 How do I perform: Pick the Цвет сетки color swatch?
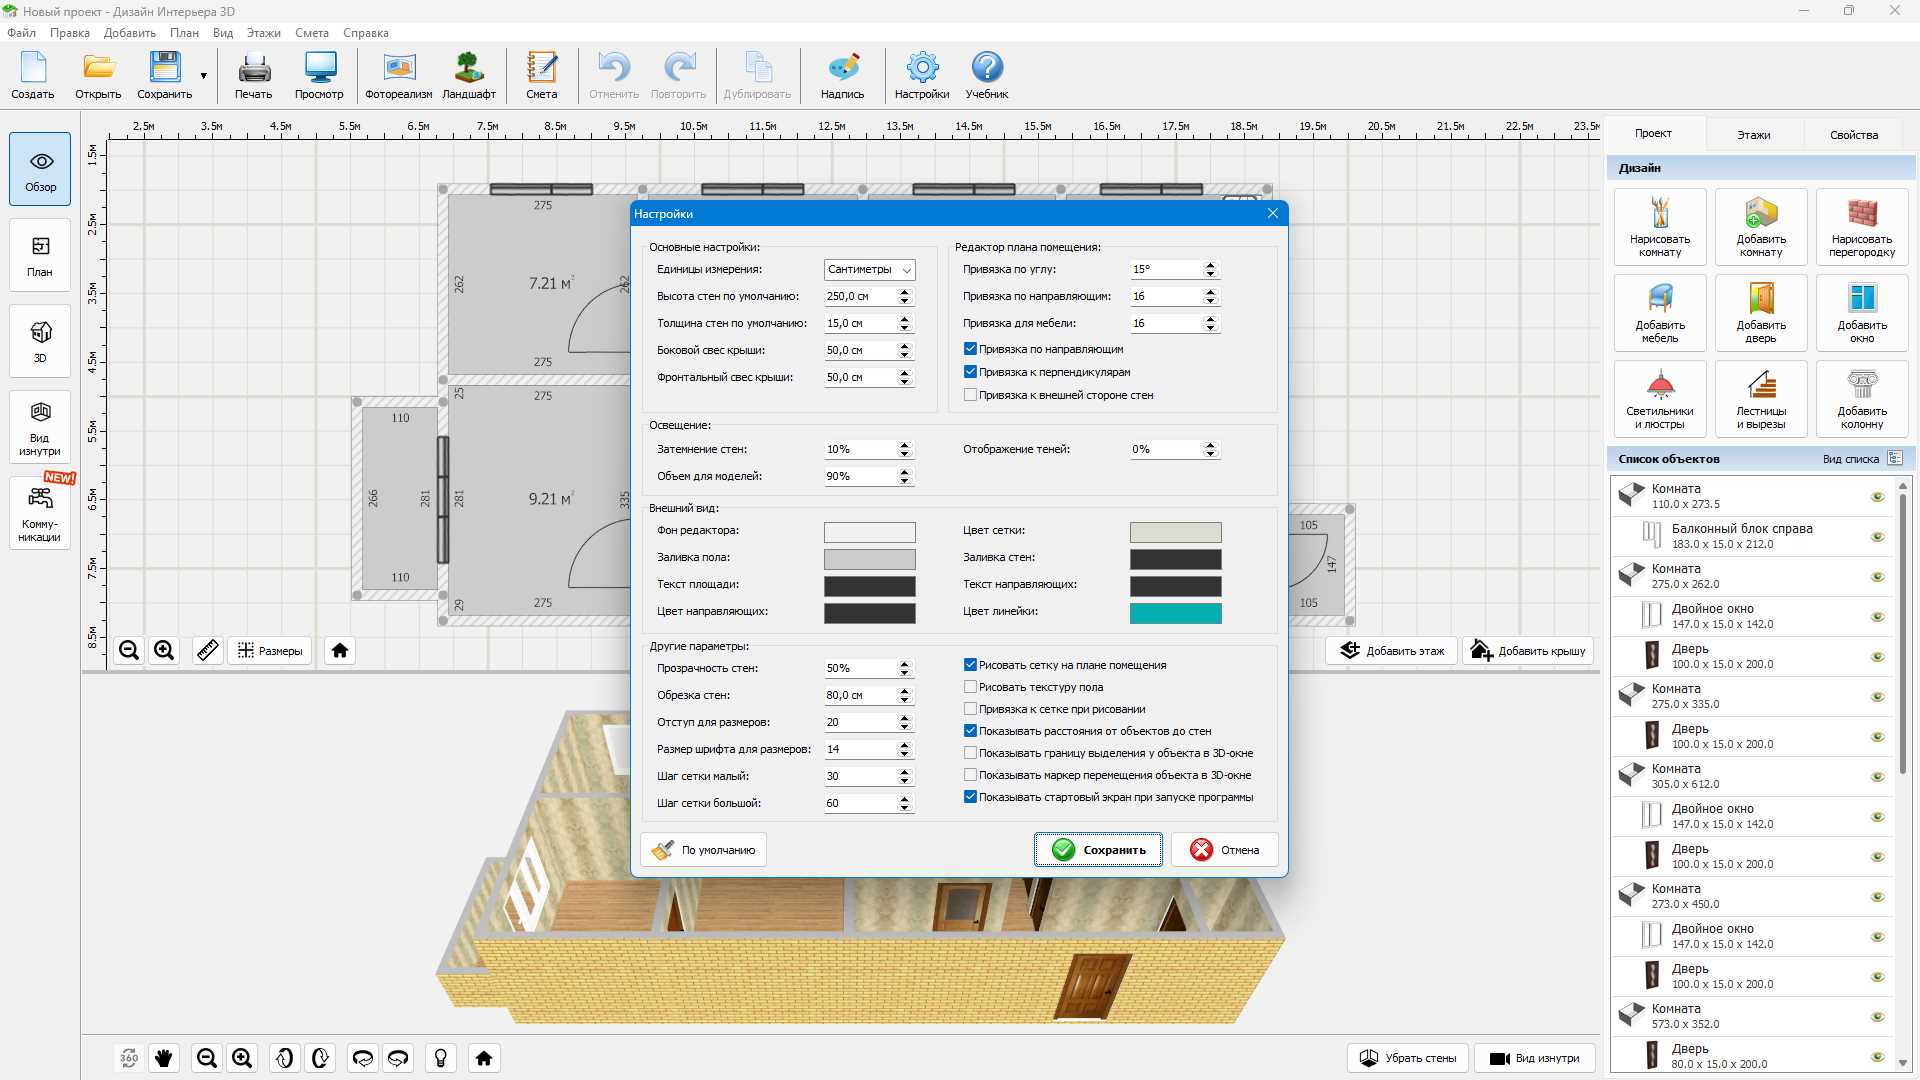(x=1175, y=532)
